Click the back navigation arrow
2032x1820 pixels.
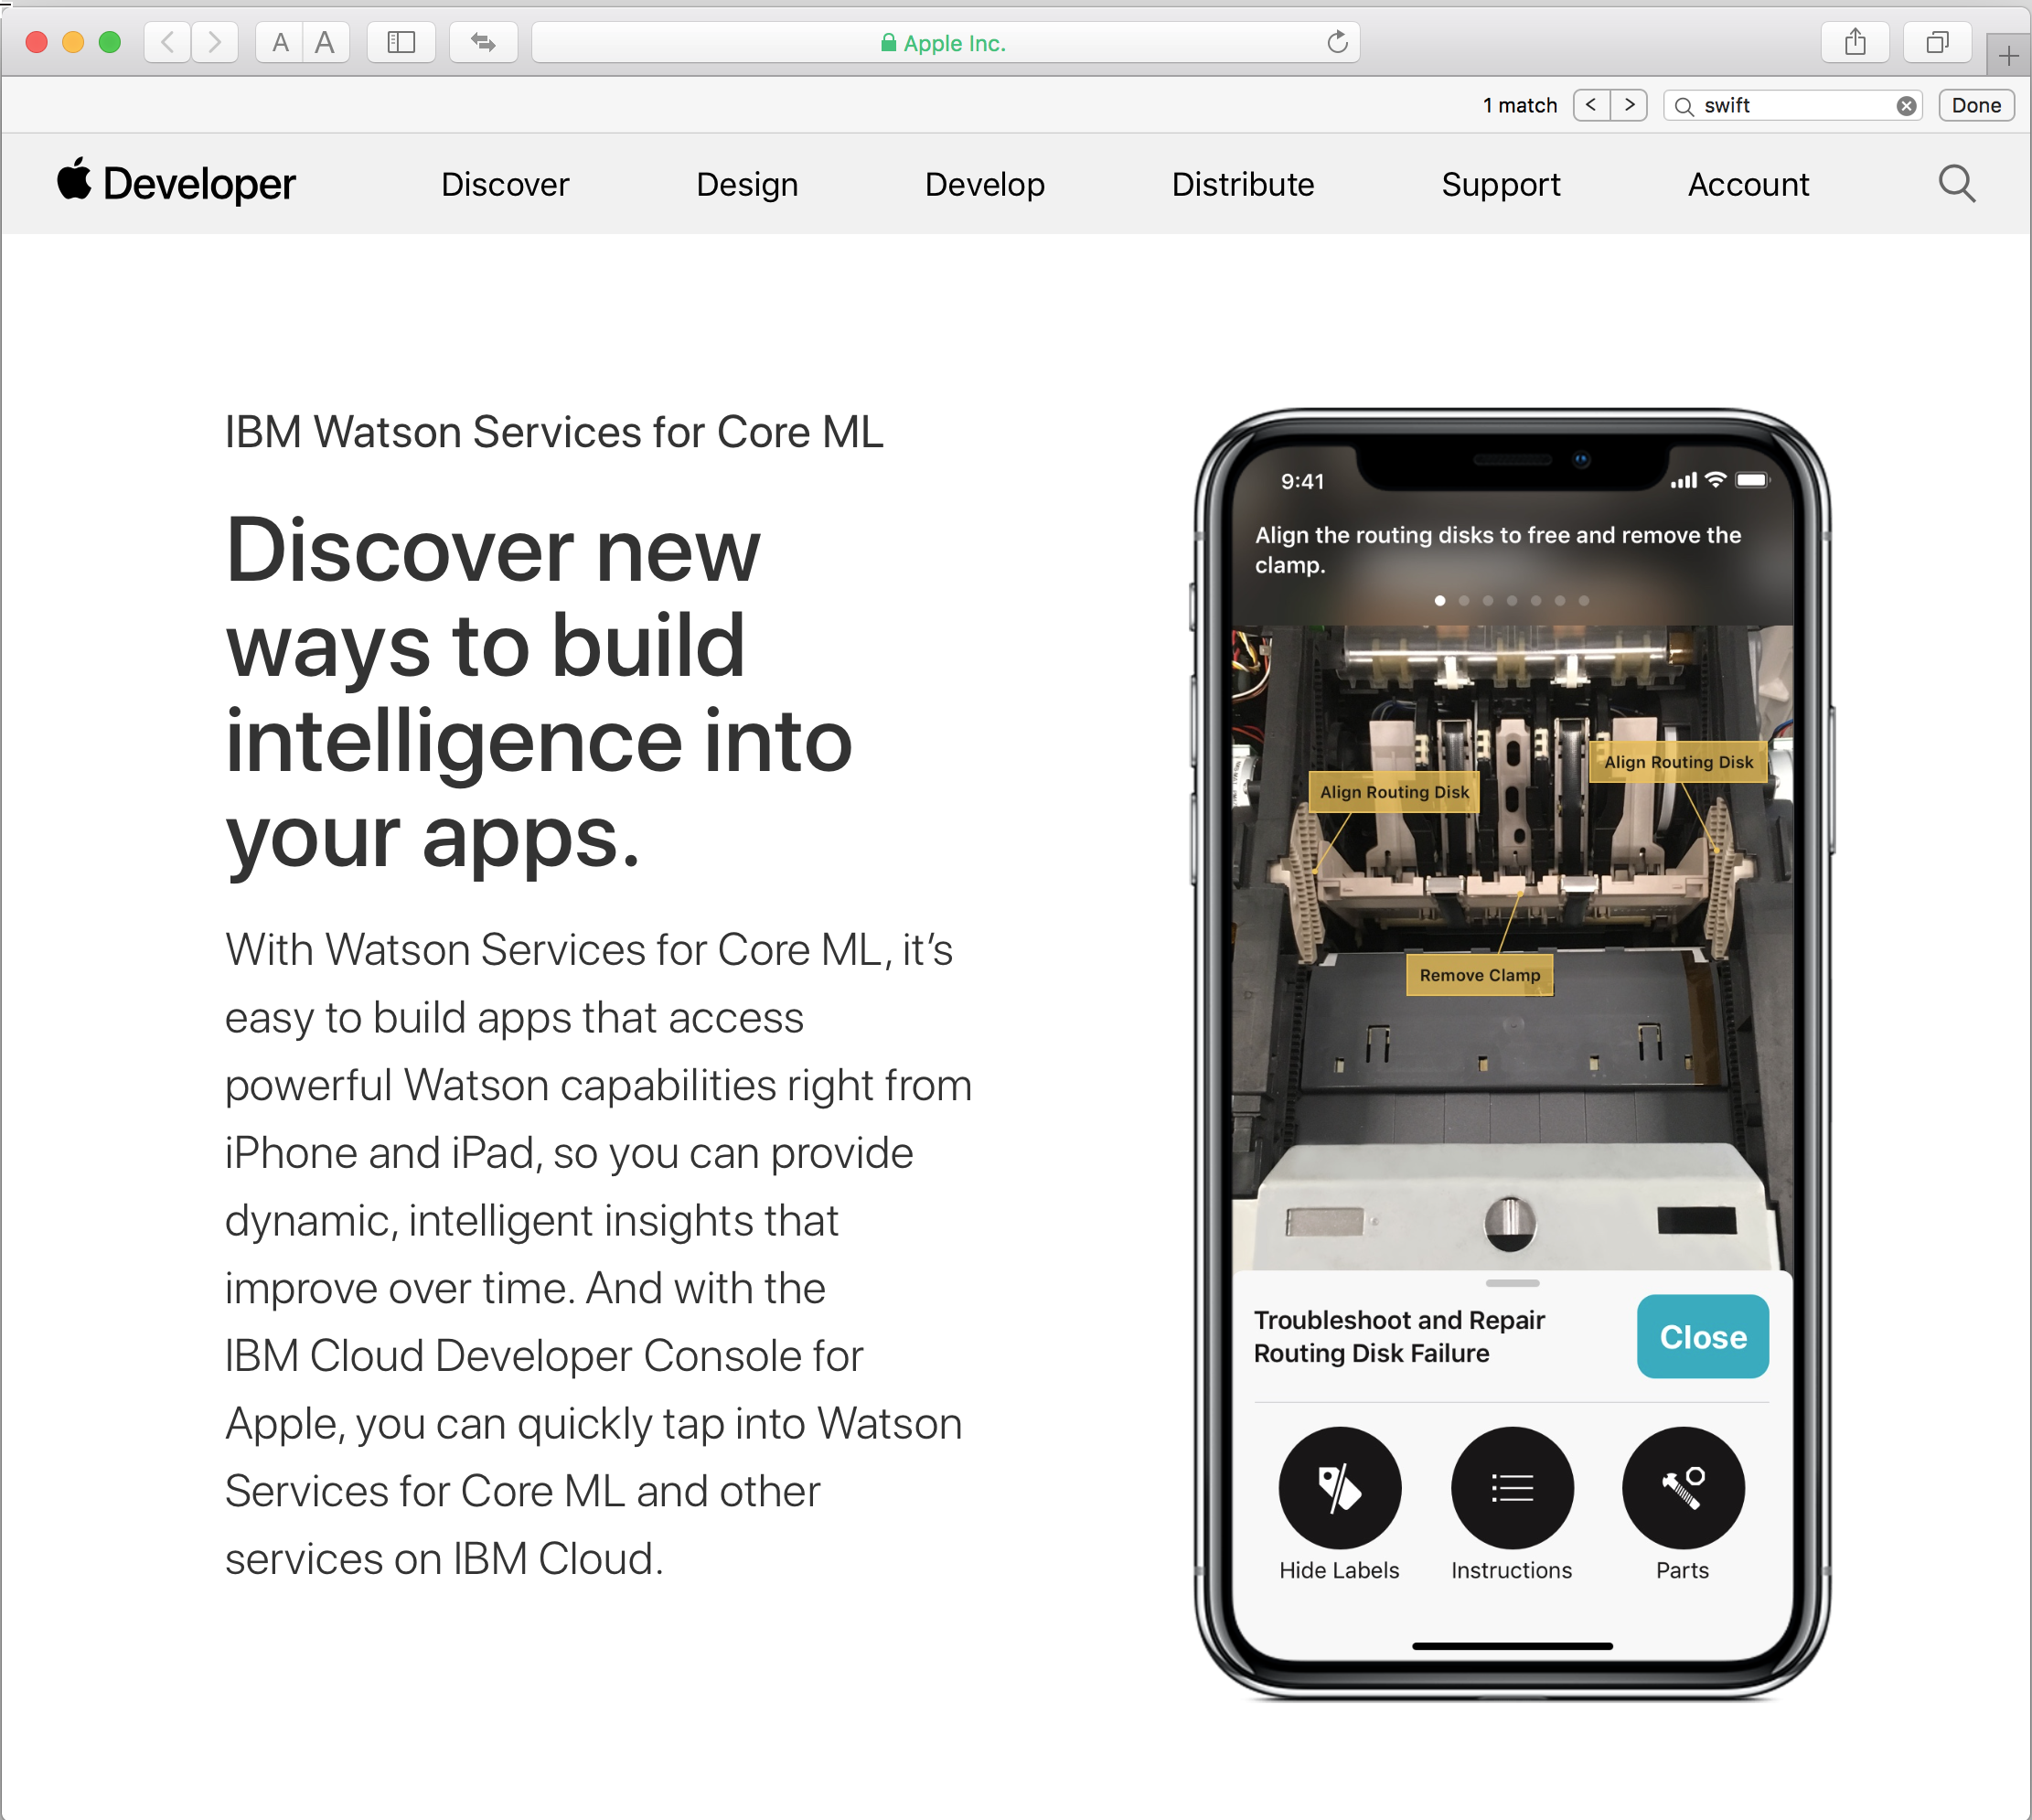168,42
